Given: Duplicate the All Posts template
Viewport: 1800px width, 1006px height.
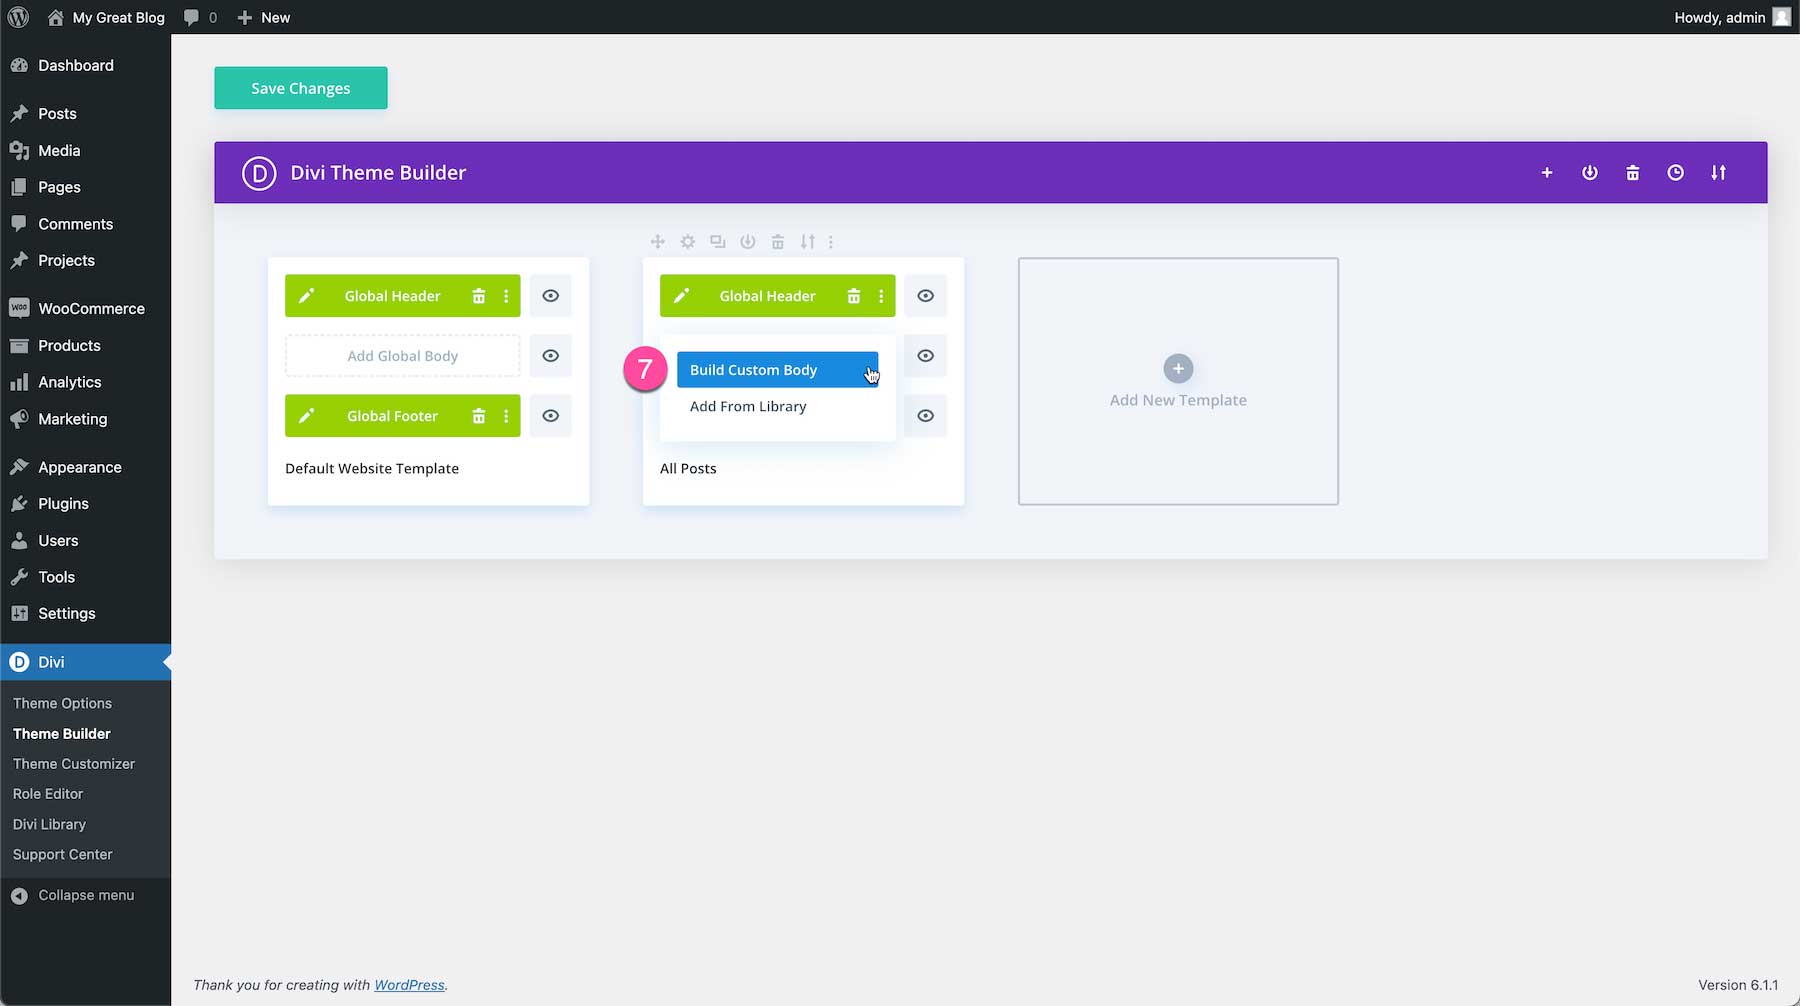Looking at the screenshot, I should [x=718, y=241].
